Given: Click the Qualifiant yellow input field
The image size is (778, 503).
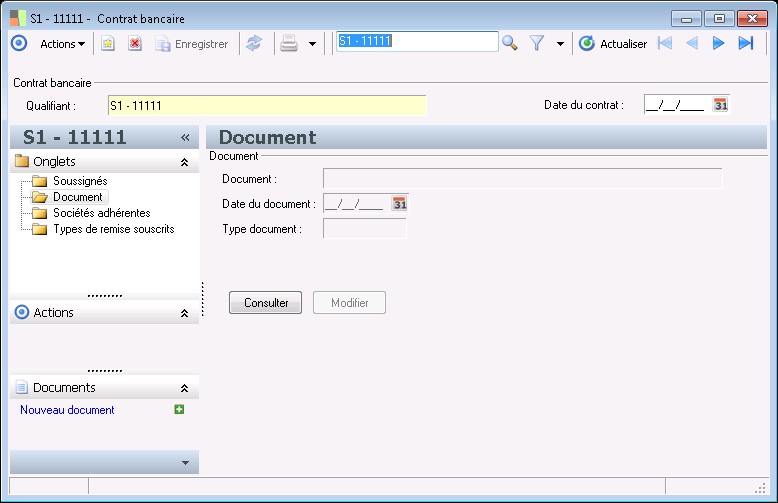Looking at the screenshot, I should click(x=267, y=105).
